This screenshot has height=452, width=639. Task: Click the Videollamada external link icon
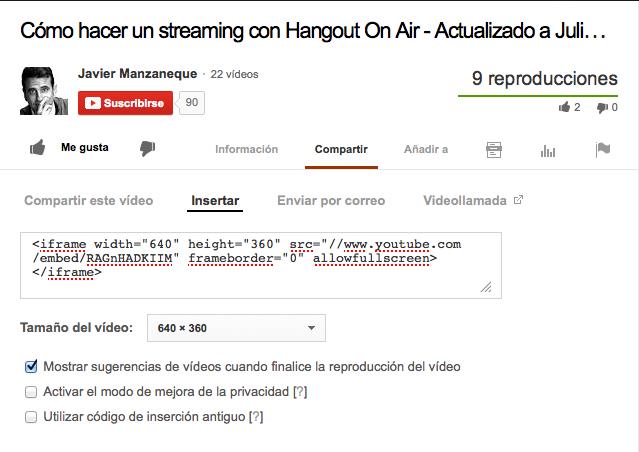(x=518, y=200)
